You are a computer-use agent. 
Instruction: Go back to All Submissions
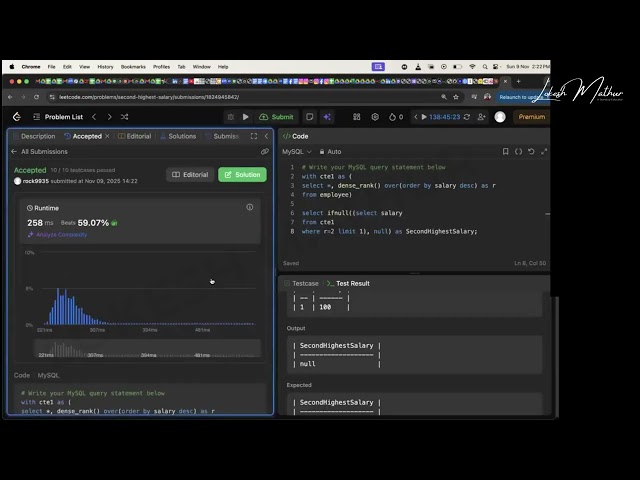pos(40,151)
